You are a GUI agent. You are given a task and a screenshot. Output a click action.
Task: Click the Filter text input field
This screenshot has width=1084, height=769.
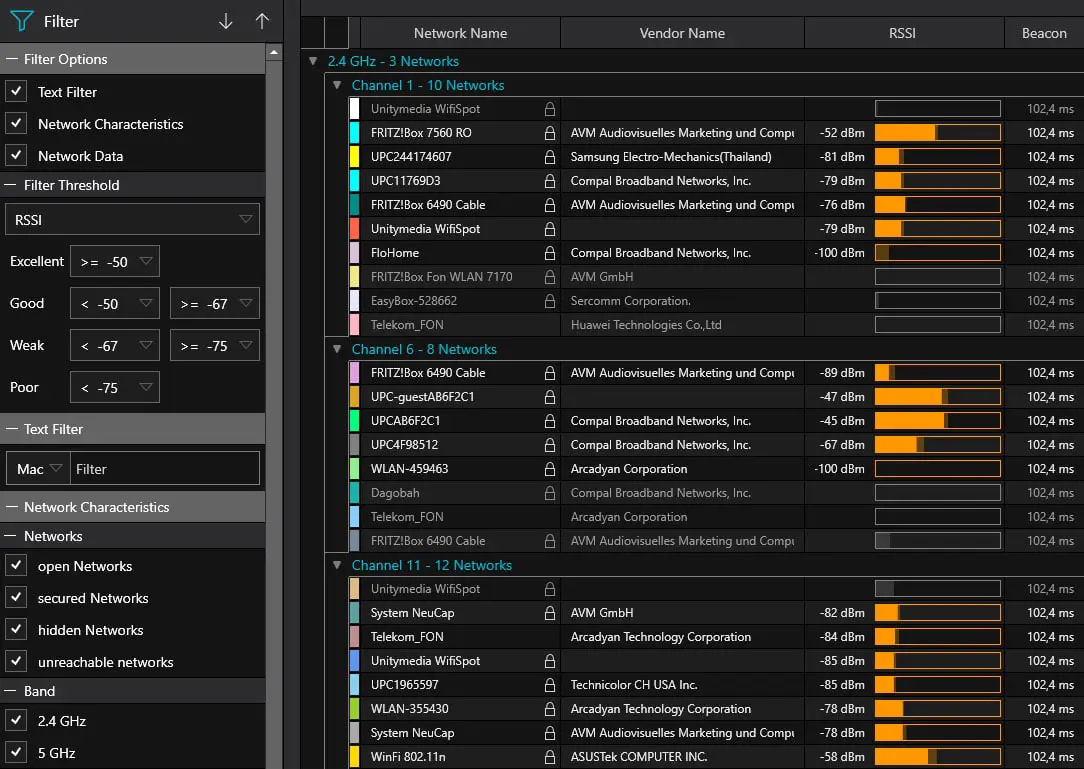[x=165, y=469]
